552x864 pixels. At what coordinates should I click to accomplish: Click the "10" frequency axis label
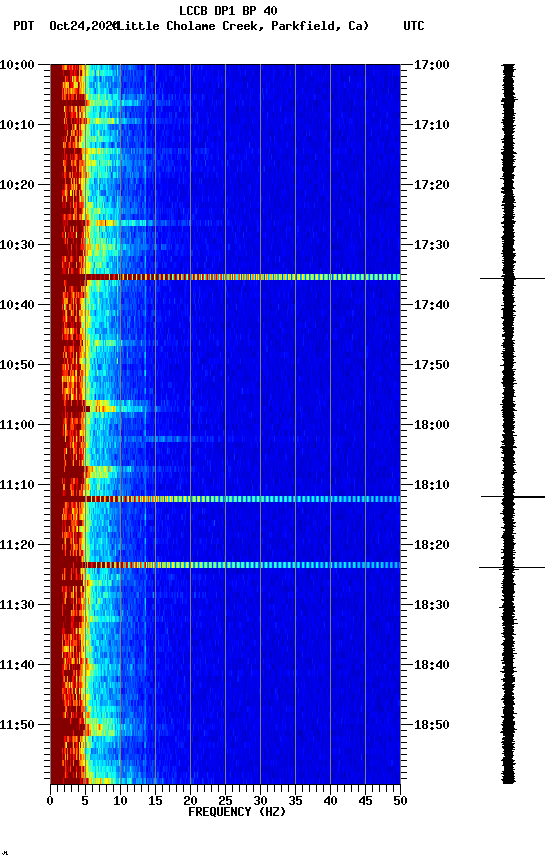pos(120,801)
